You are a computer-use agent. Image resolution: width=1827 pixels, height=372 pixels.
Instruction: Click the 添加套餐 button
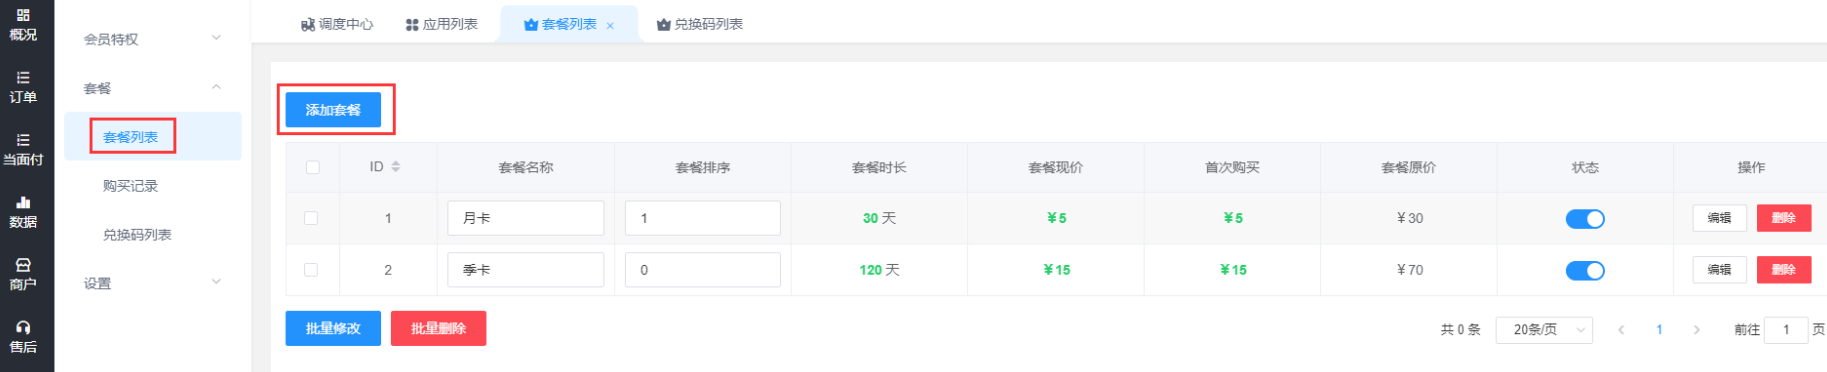click(333, 110)
